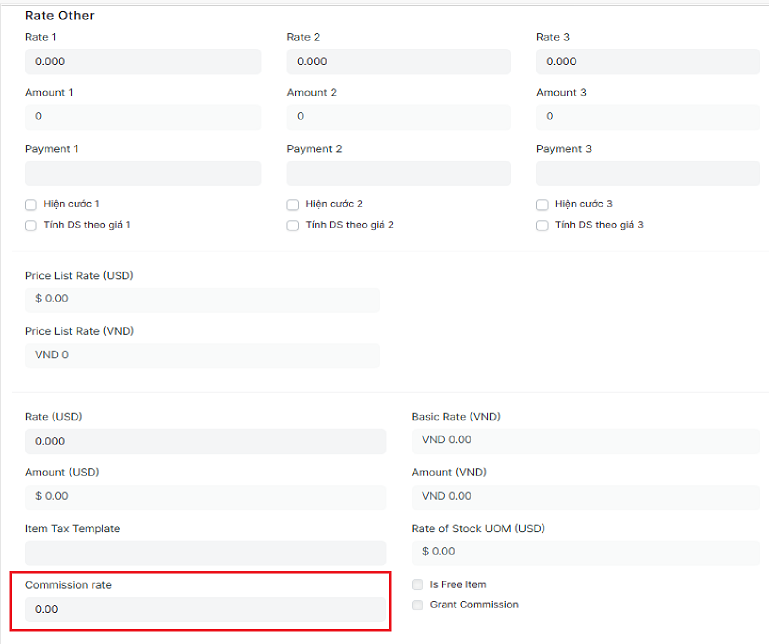Click into the Amount 1 field
This screenshot has height=644, width=769.
142,117
